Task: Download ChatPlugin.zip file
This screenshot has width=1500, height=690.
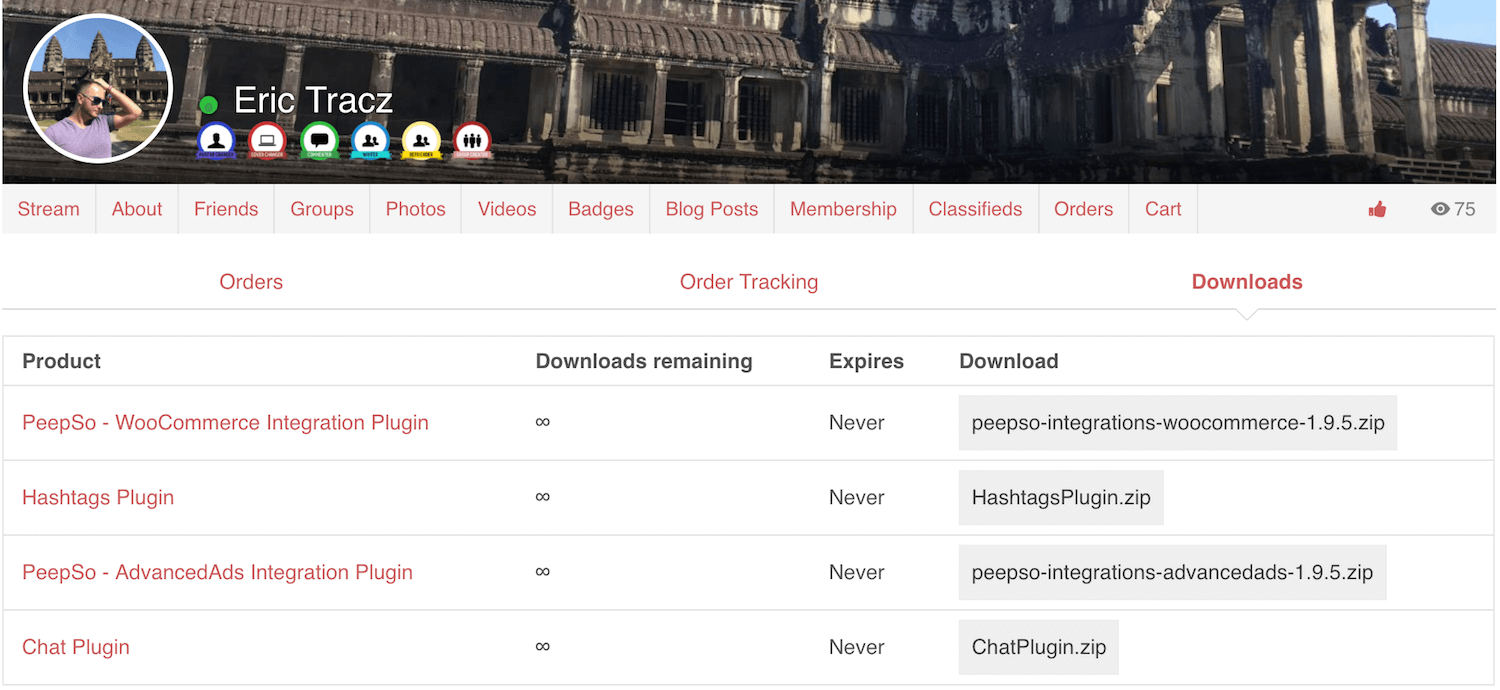Action: [1039, 648]
